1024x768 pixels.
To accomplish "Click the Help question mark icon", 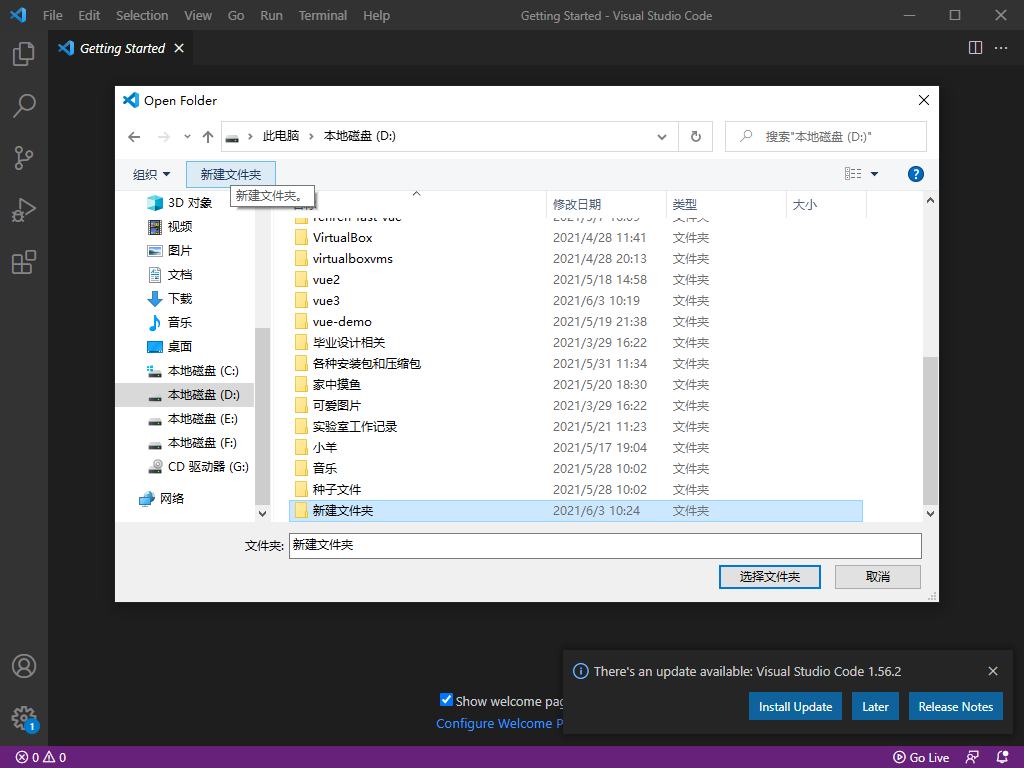I will 916,174.
